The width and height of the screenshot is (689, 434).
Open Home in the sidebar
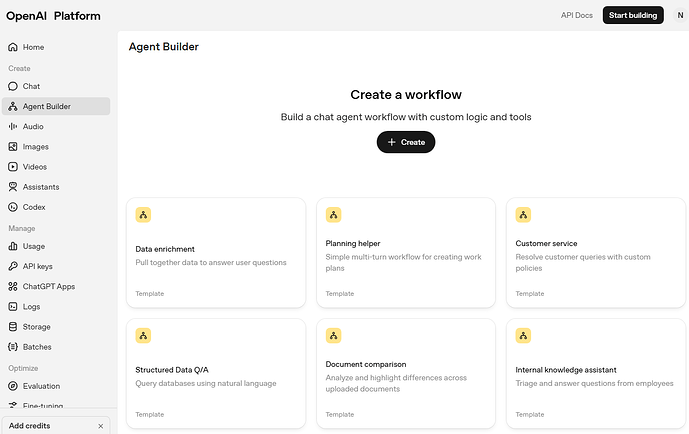click(x=56, y=47)
